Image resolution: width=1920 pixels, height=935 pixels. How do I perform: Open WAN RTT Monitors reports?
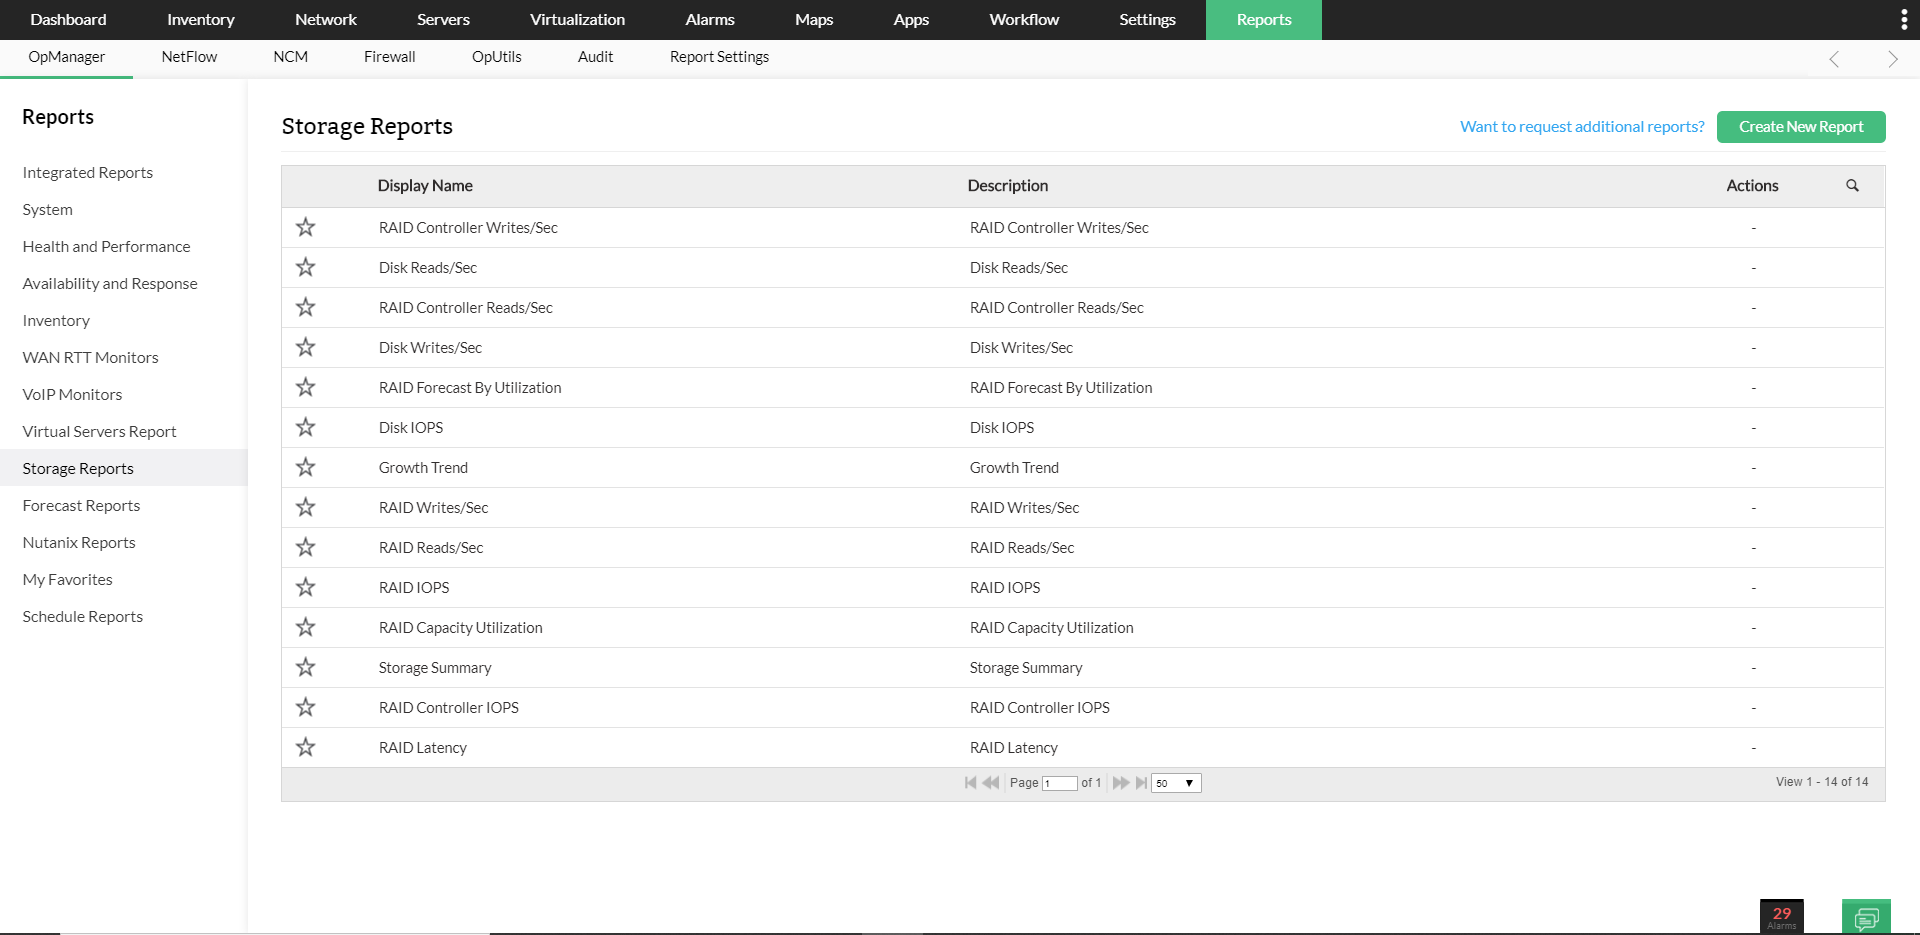(90, 358)
